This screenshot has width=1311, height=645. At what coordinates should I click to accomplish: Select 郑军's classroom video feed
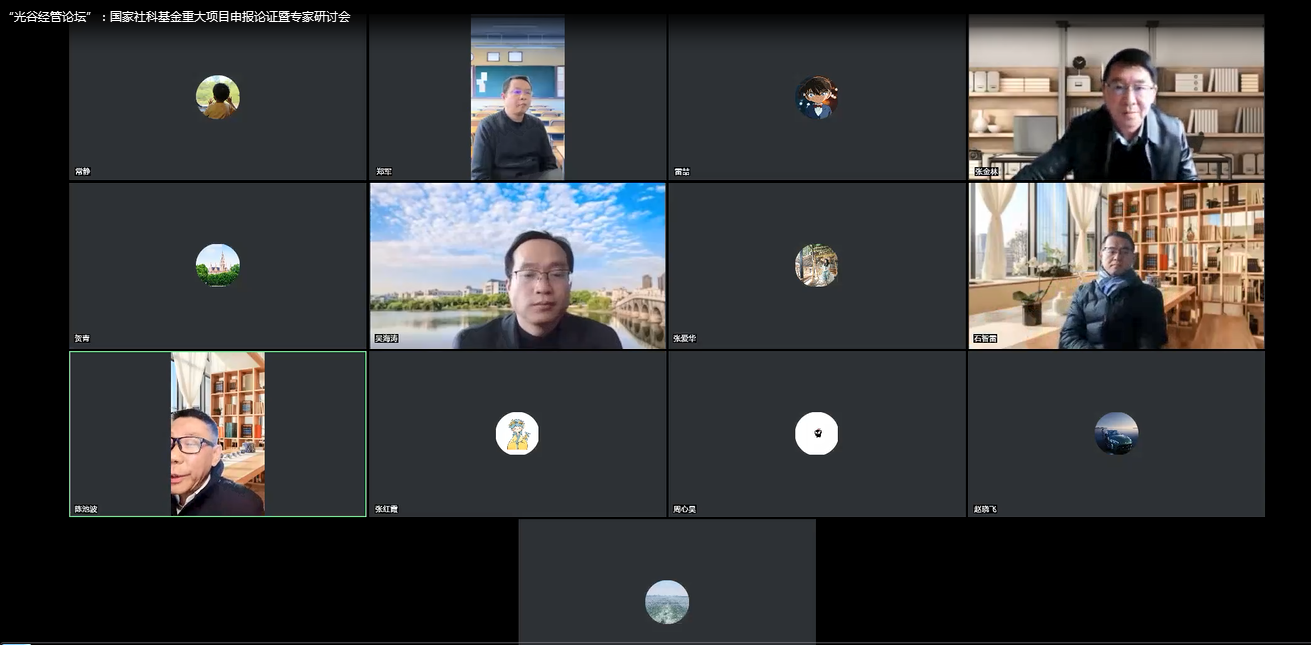(x=517, y=98)
